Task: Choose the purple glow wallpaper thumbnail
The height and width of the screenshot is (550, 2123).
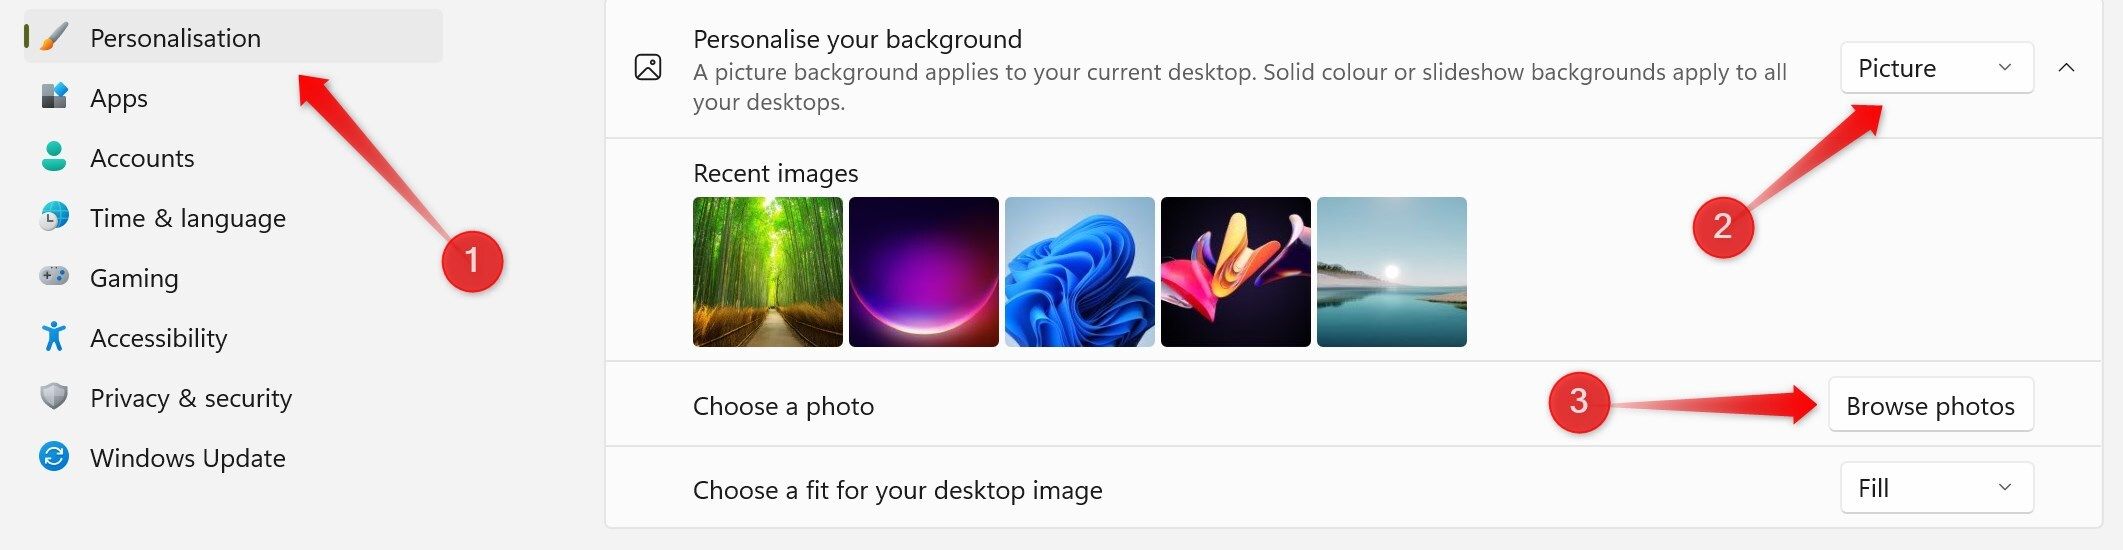Action: [x=923, y=272]
